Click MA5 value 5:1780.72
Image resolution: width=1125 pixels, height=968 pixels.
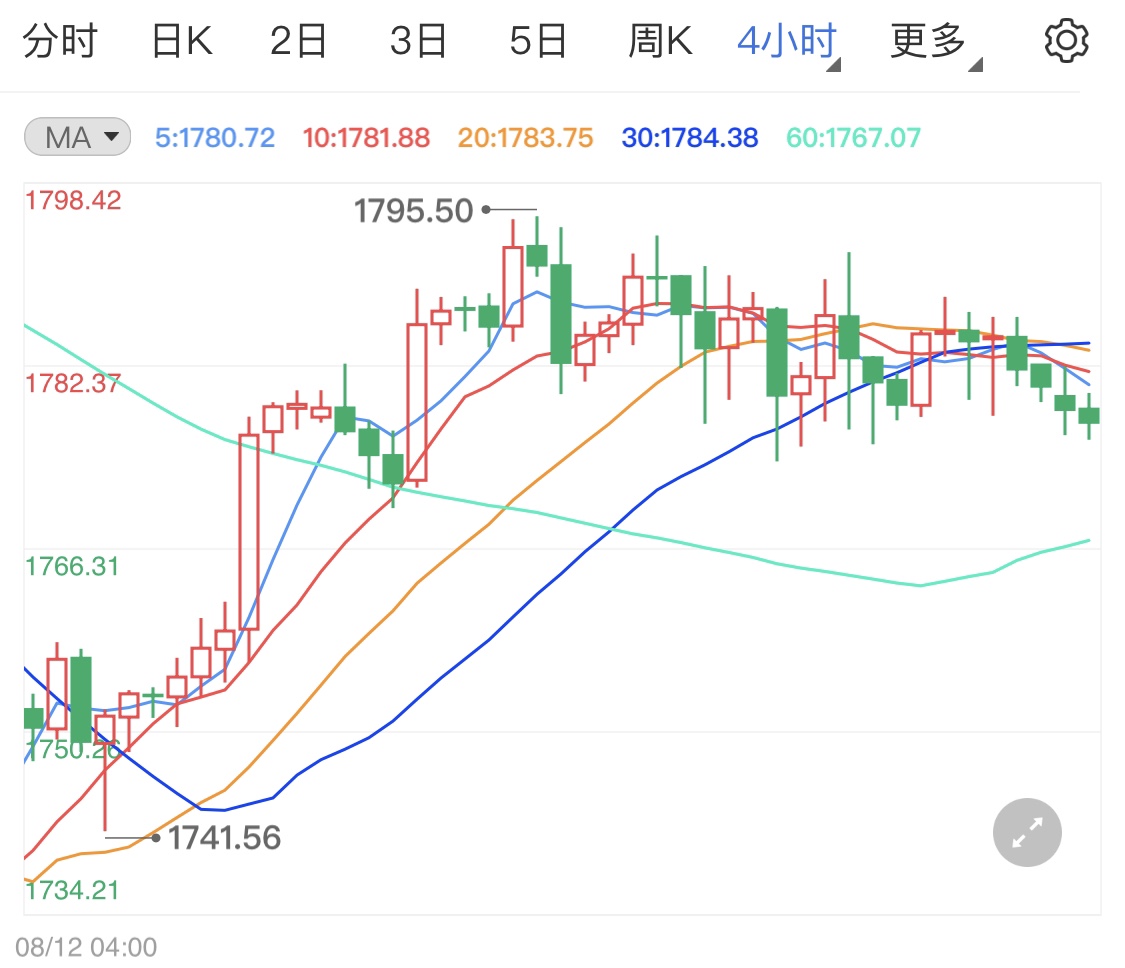[215, 138]
